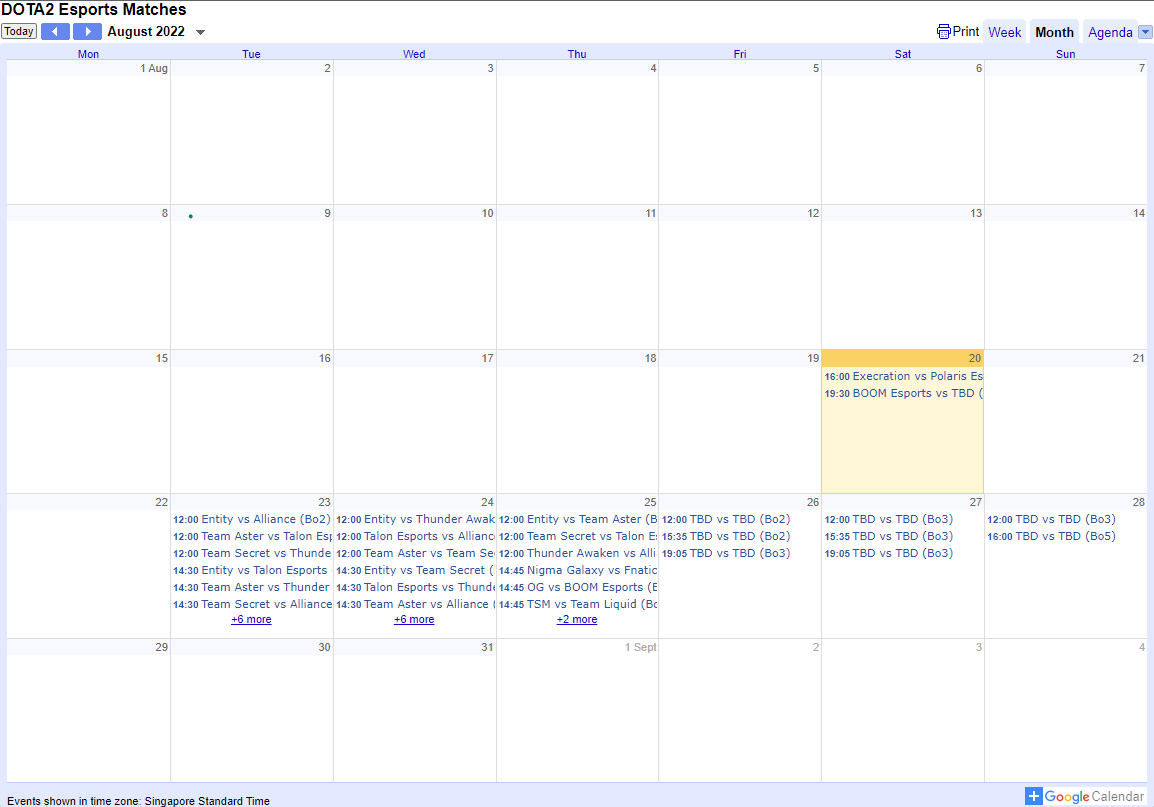Open Saturday 27 15:35 TBD vs TBD (Bo3) event
1154x807 pixels.
tap(888, 536)
